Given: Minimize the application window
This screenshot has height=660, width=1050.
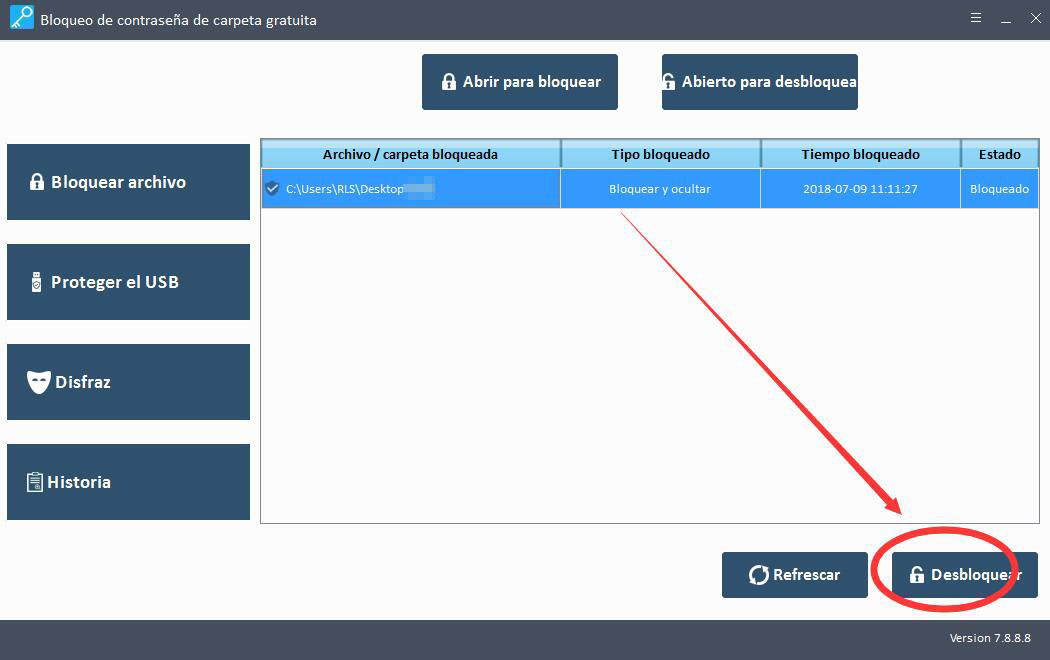Looking at the screenshot, I should pyautogui.click(x=1005, y=19).
